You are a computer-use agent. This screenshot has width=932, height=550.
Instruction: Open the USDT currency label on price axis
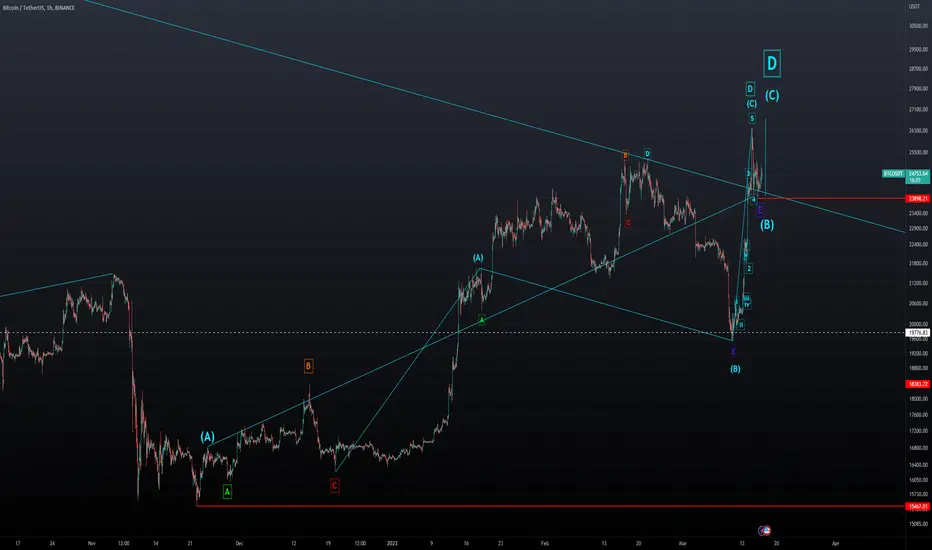[914, 6]
